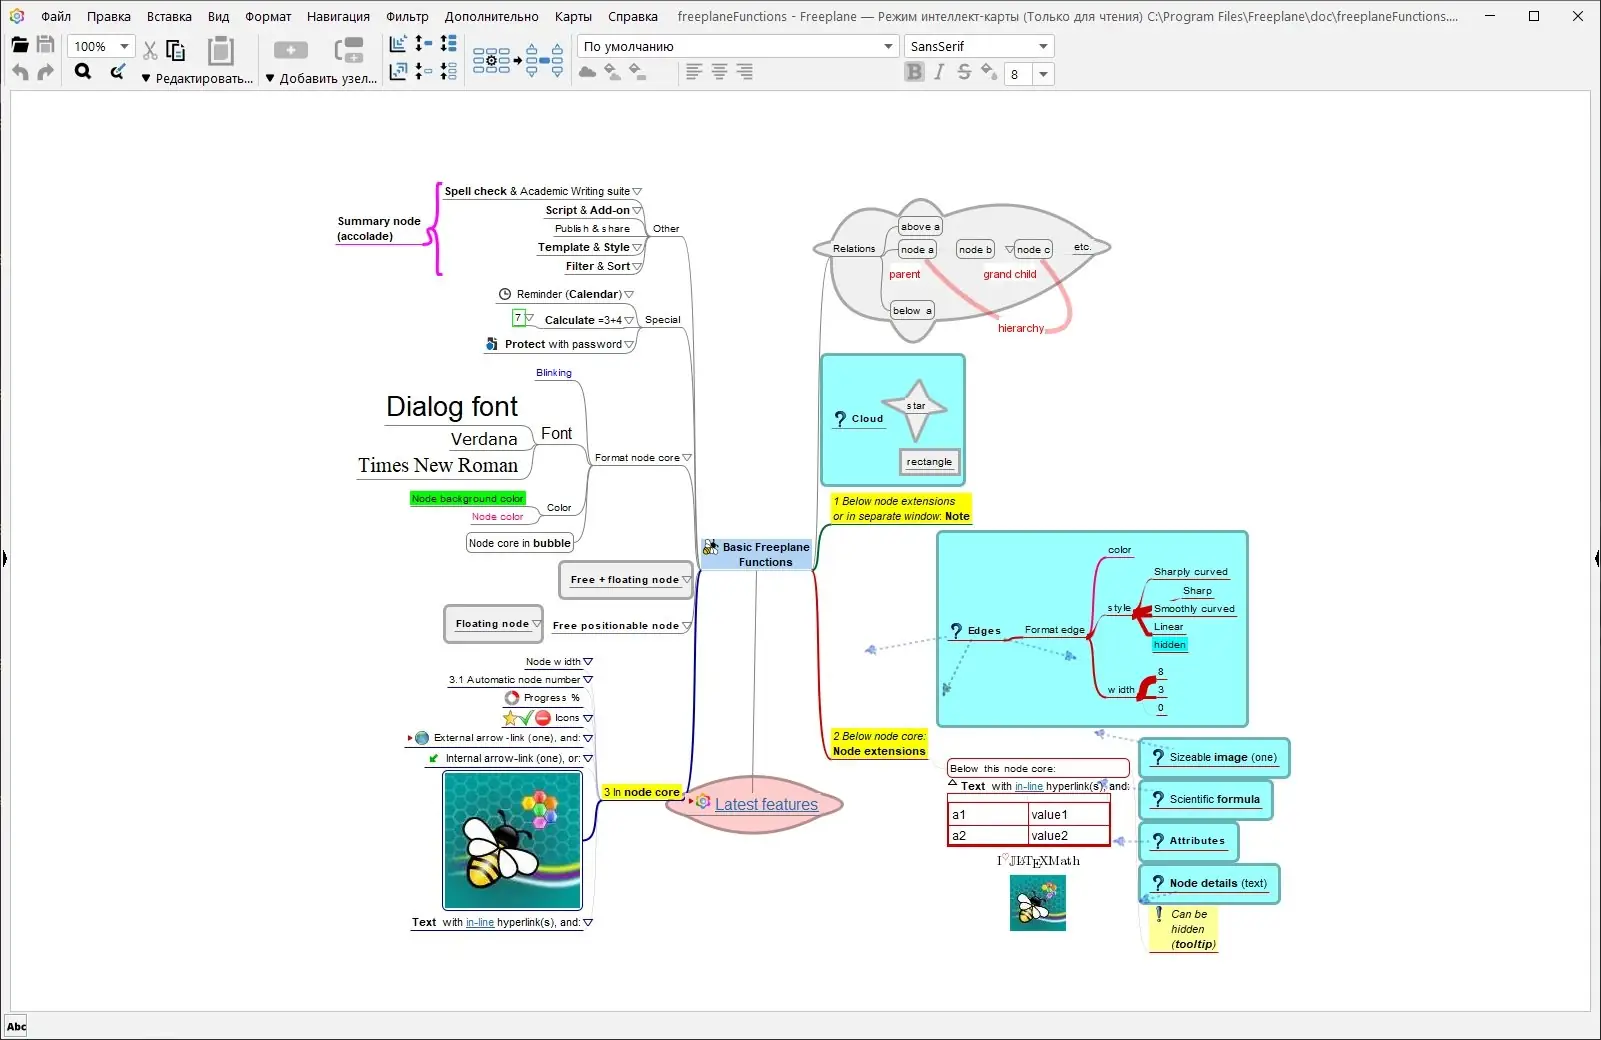Toggle bold formatting button
This screenshot has width=1601, height=1040.
pos(914,72)
